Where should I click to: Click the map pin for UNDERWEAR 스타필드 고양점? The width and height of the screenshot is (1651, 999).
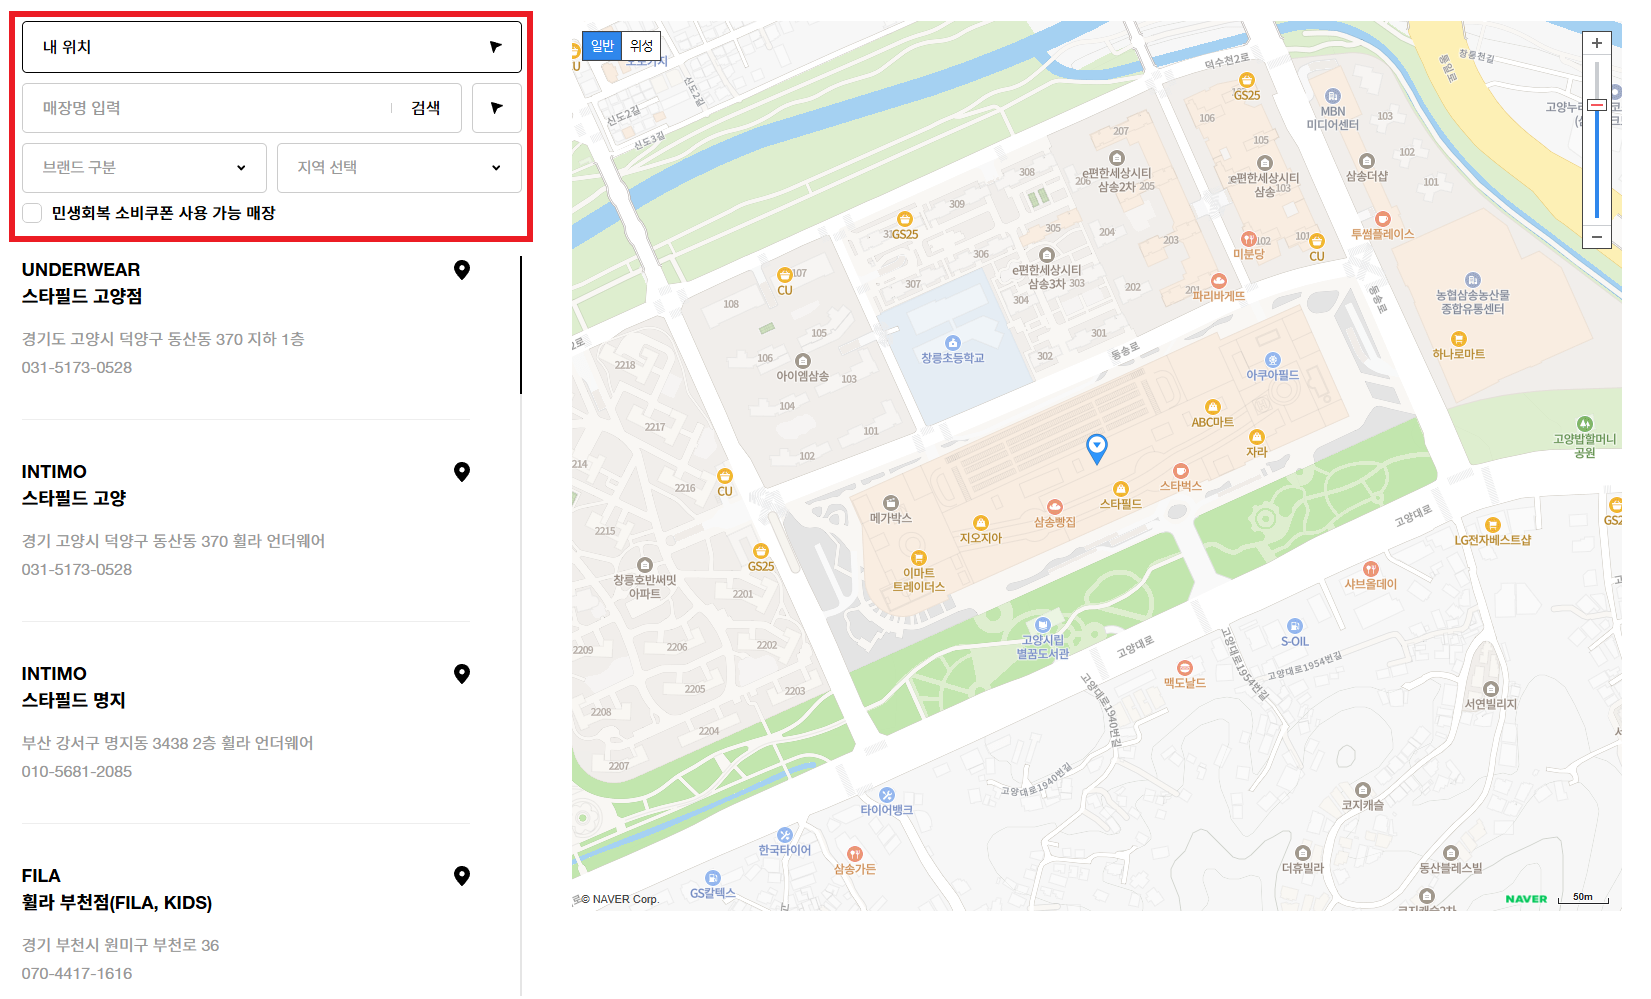(462, 270)
